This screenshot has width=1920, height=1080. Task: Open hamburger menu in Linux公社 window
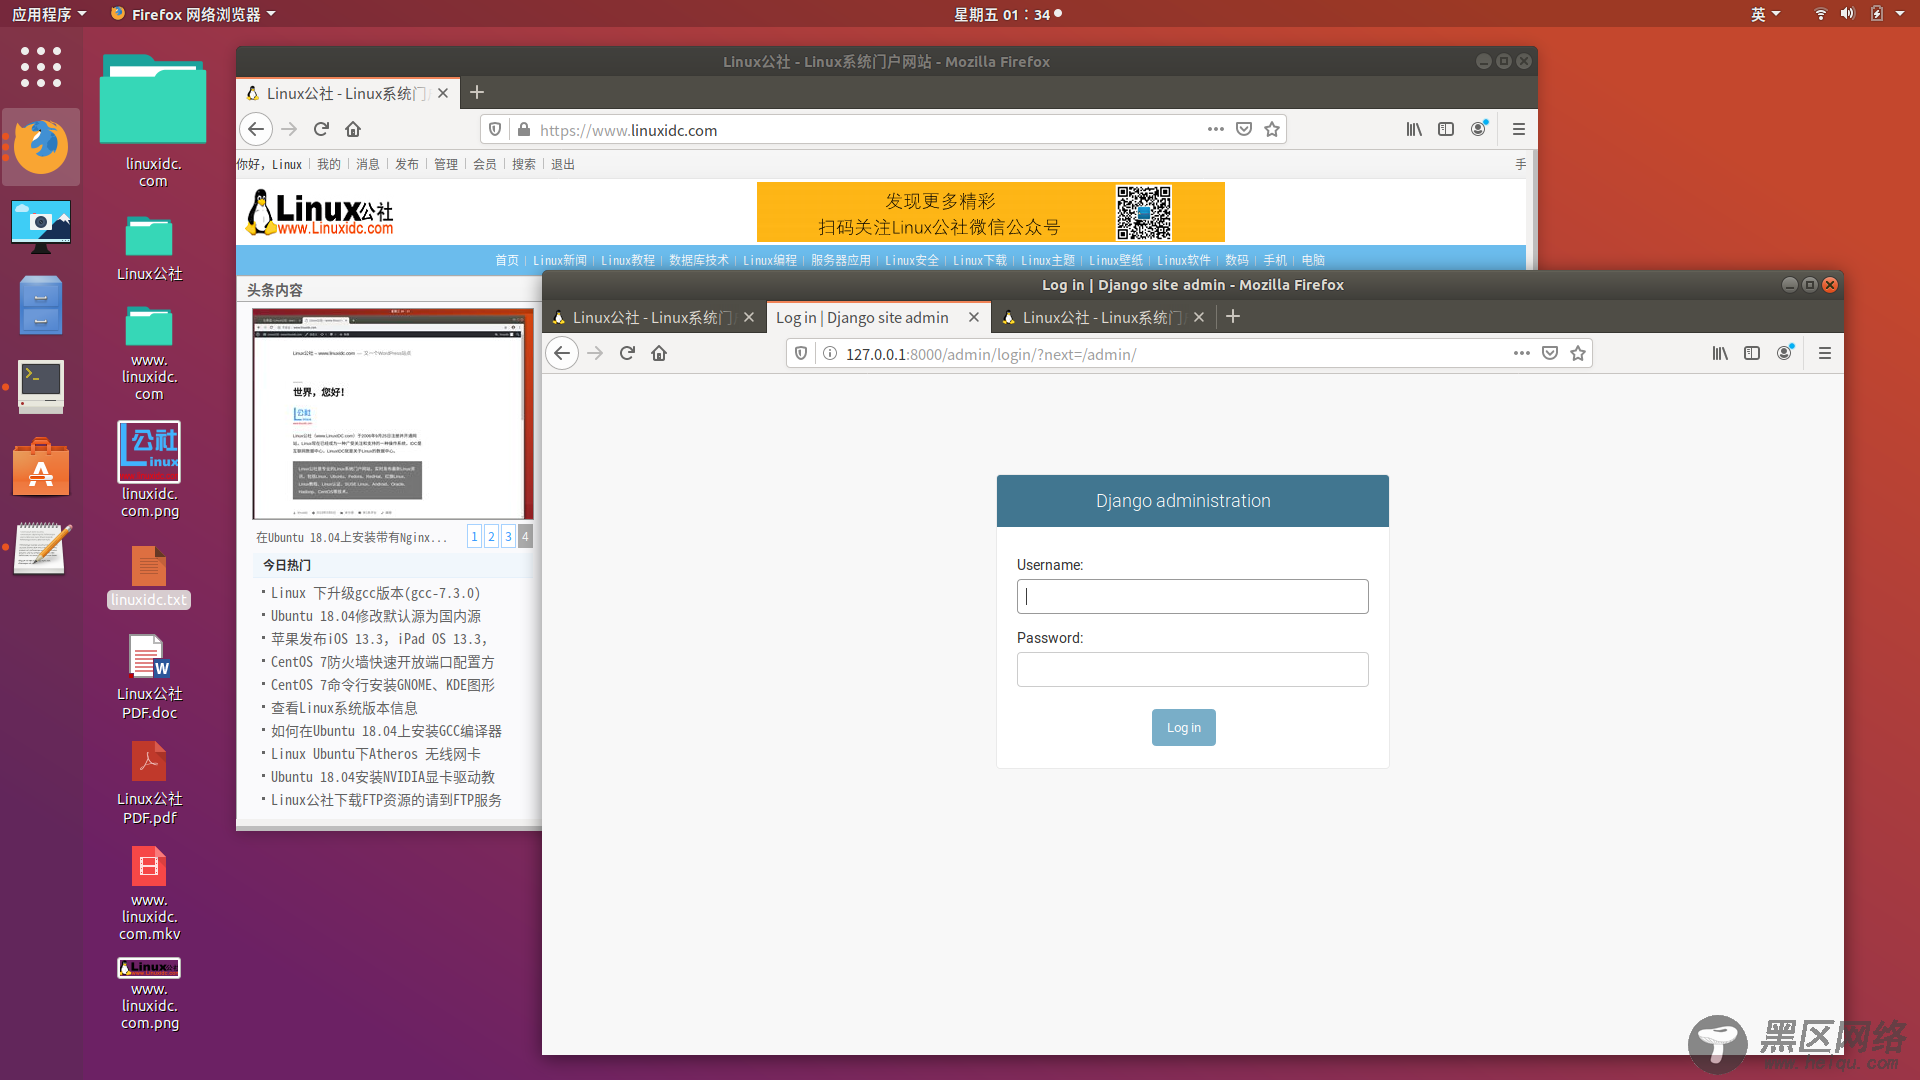1519,129
